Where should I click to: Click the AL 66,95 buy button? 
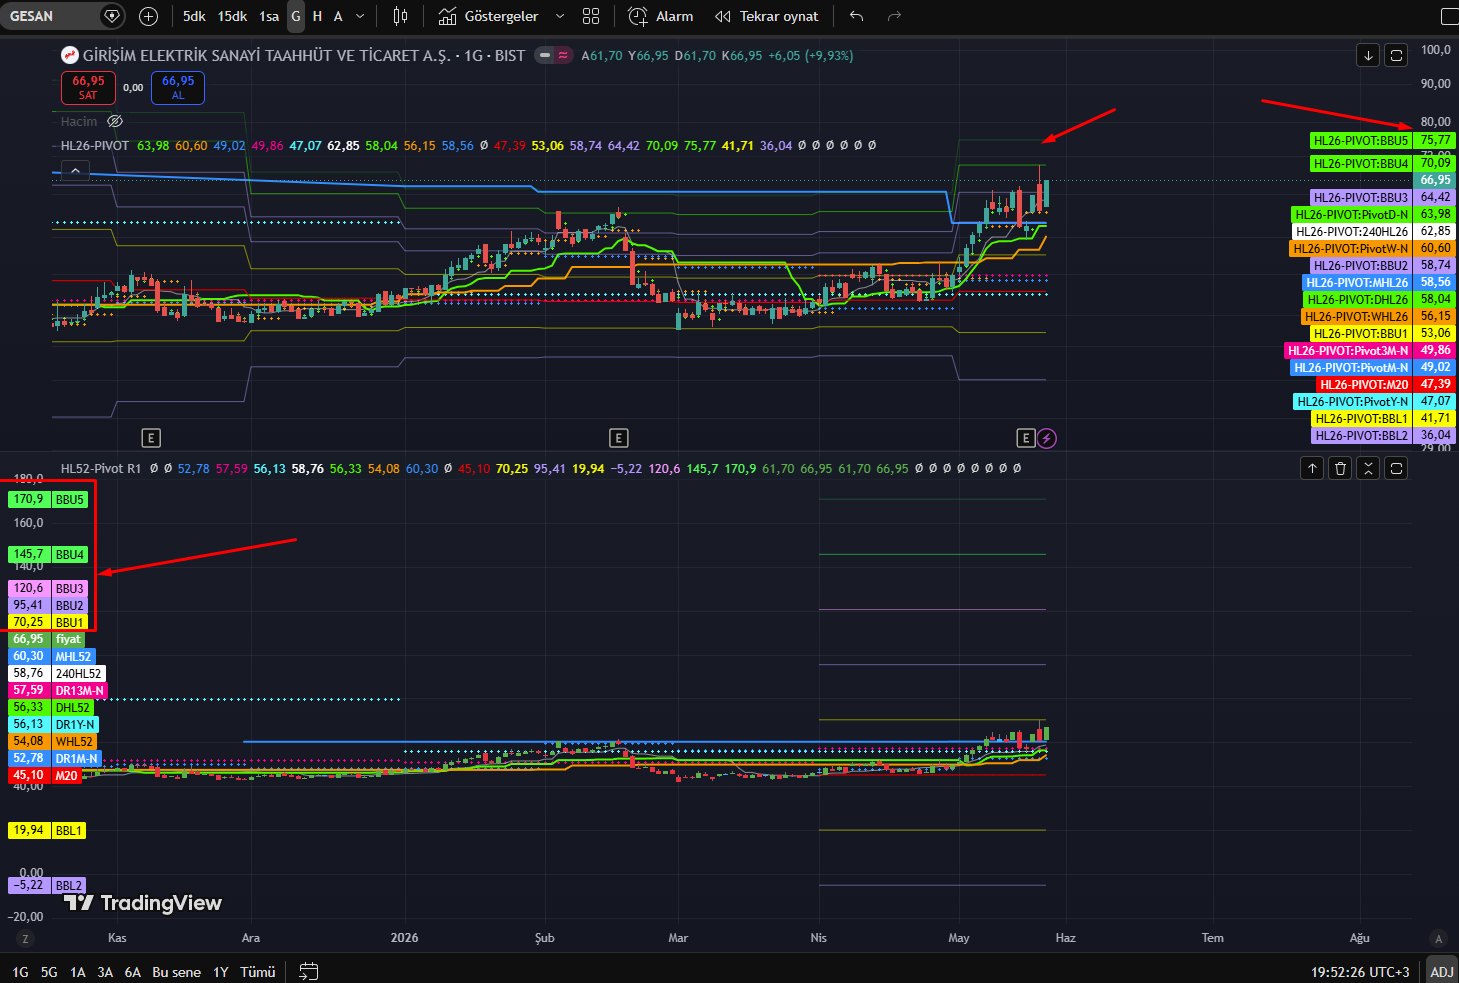click(178, 87)
